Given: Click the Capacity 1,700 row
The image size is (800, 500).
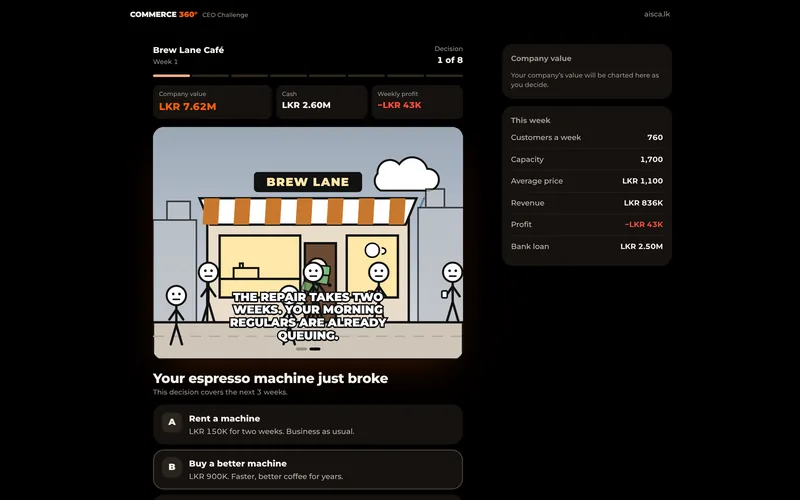Looking at the screenshot, I should [x=587, y=159].
